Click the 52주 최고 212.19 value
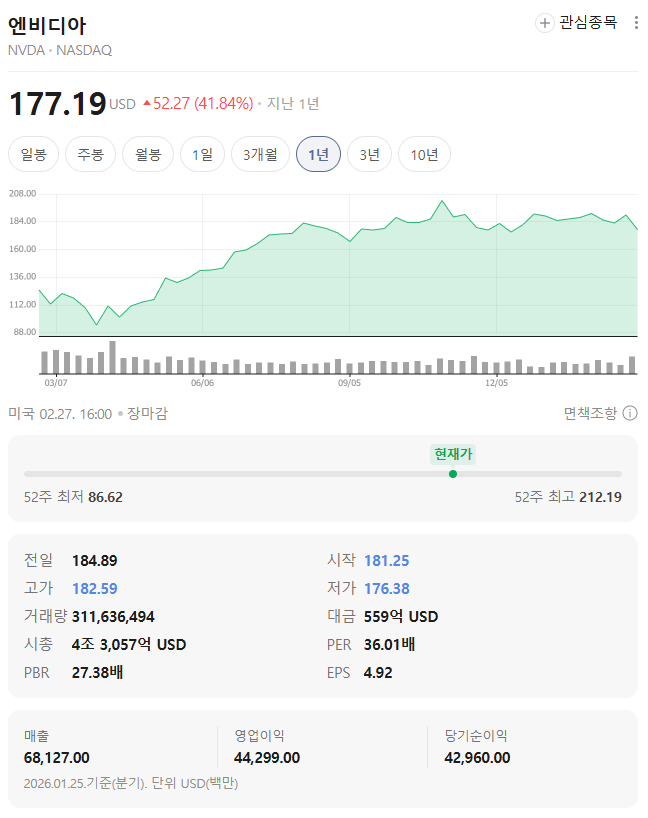 point(601,497)
